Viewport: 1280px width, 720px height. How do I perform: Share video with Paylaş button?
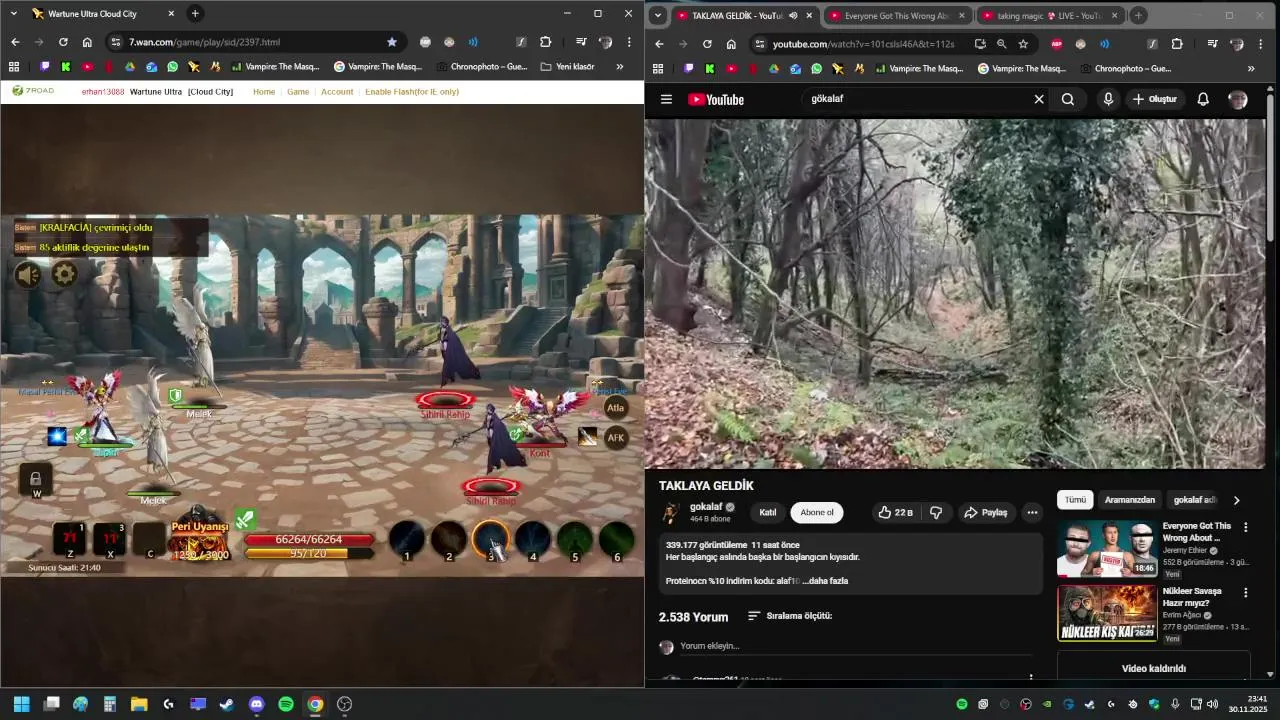pyautogui.click(x=986, y=512)
